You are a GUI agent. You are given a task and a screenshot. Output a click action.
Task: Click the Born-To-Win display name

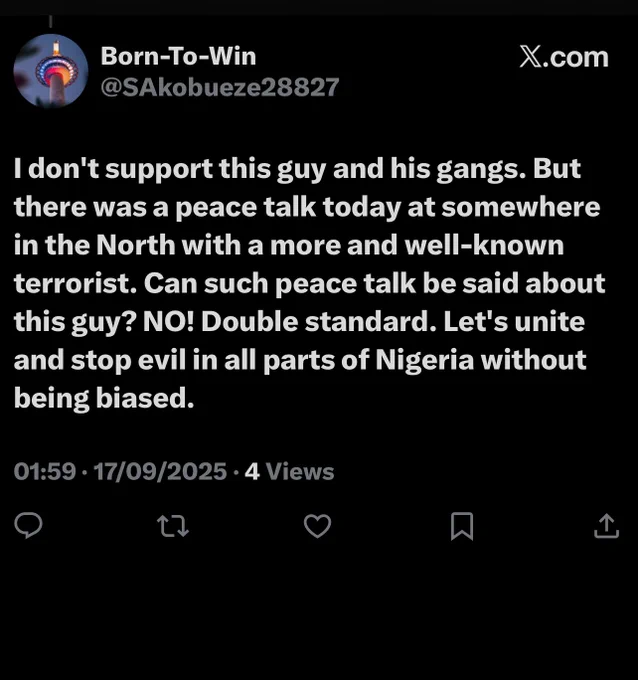click(178, 56)
